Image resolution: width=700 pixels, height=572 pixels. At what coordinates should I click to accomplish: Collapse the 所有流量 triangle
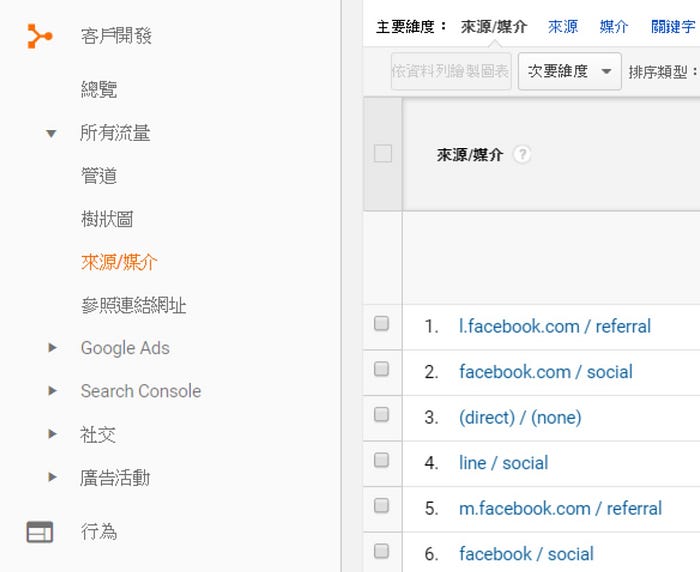51,133
